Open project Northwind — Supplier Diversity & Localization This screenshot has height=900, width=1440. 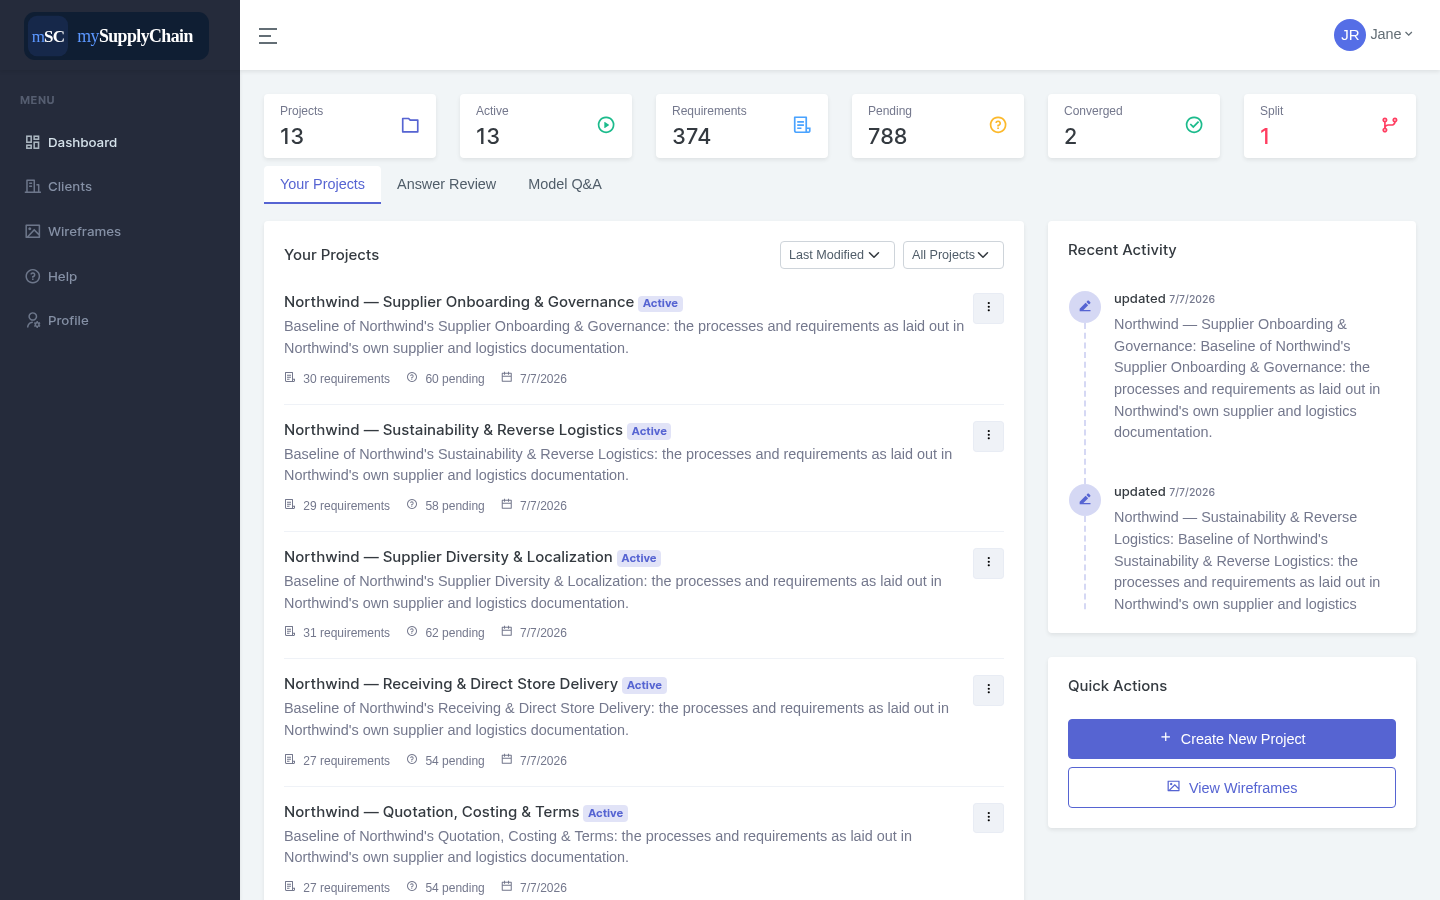click(x=448, y=557)
